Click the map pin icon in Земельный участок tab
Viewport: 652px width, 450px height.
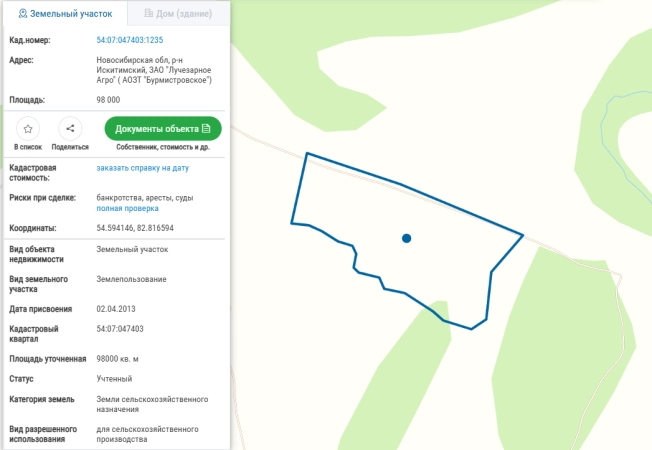tap(24, 14)
